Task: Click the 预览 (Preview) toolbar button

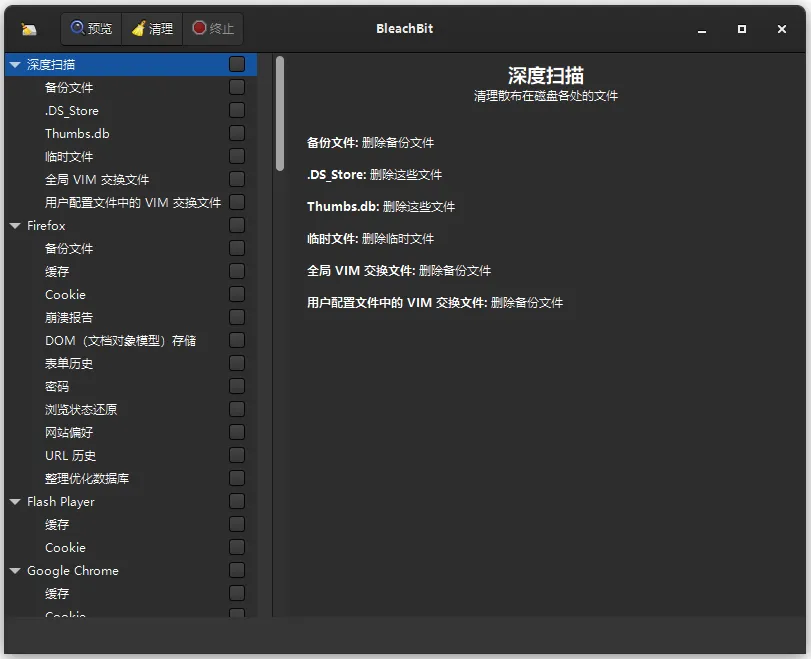Action: (92, 28)
